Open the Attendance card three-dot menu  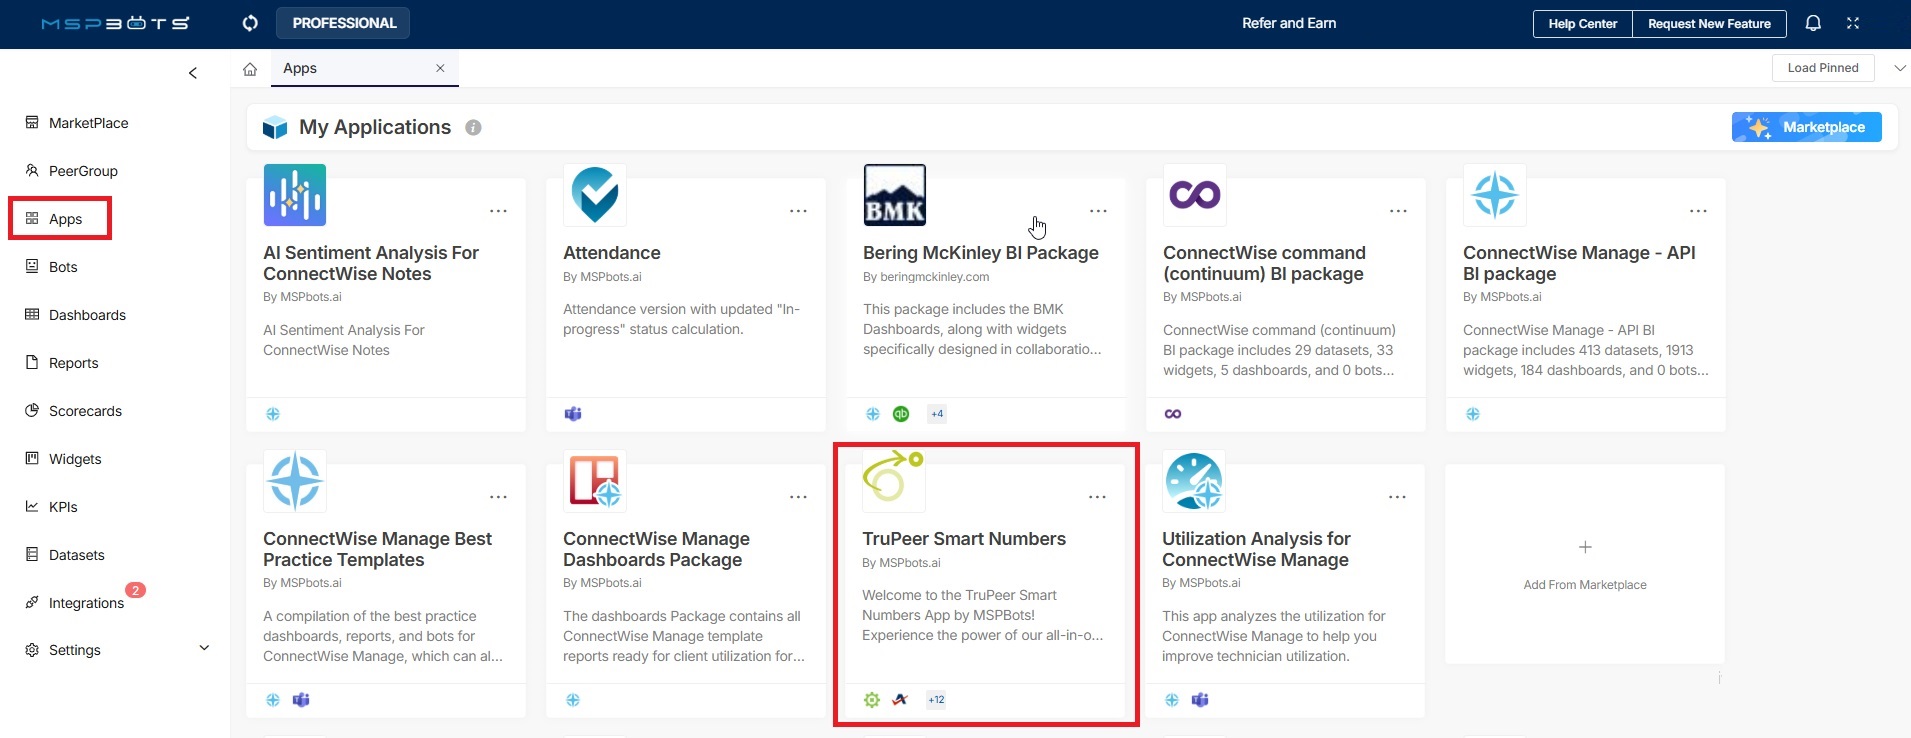[798, 211]
